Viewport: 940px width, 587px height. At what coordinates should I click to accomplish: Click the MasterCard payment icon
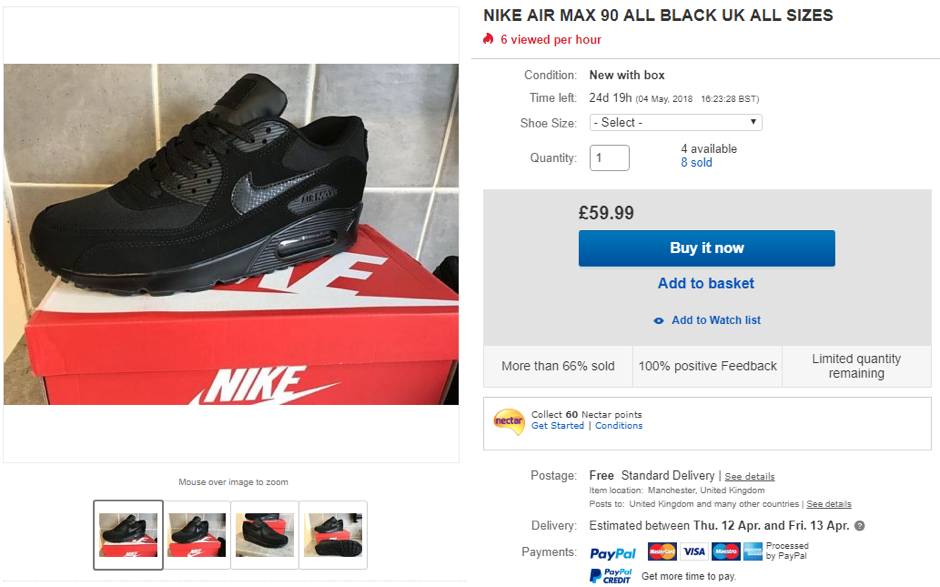[x=662, y=551]
